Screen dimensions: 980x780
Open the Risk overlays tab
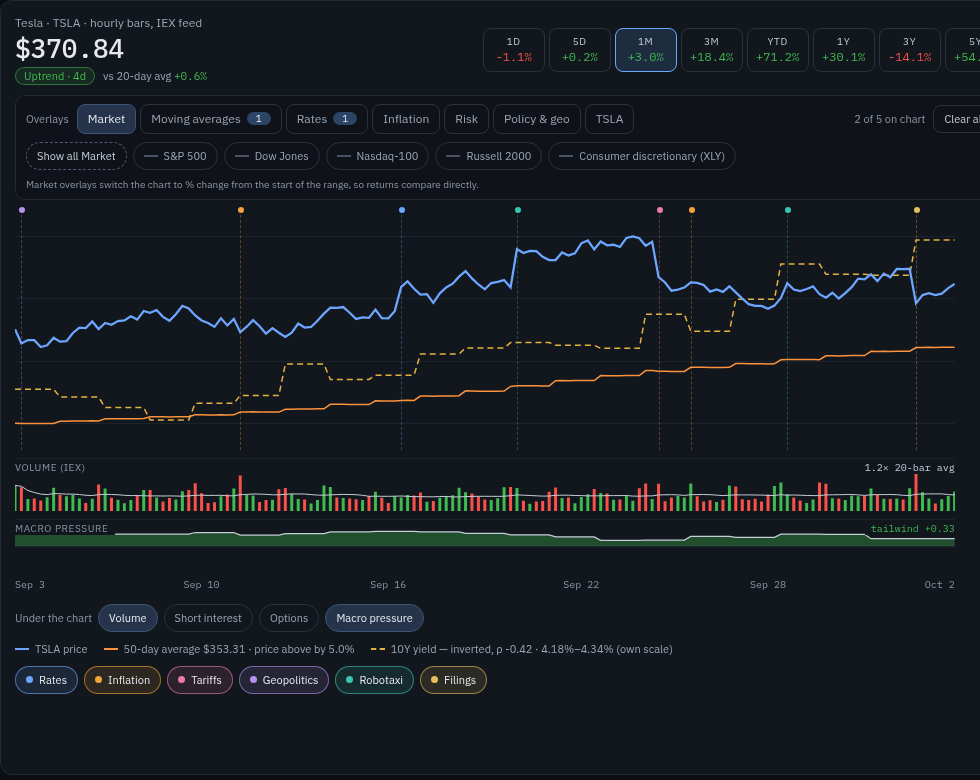coord(466,119)
